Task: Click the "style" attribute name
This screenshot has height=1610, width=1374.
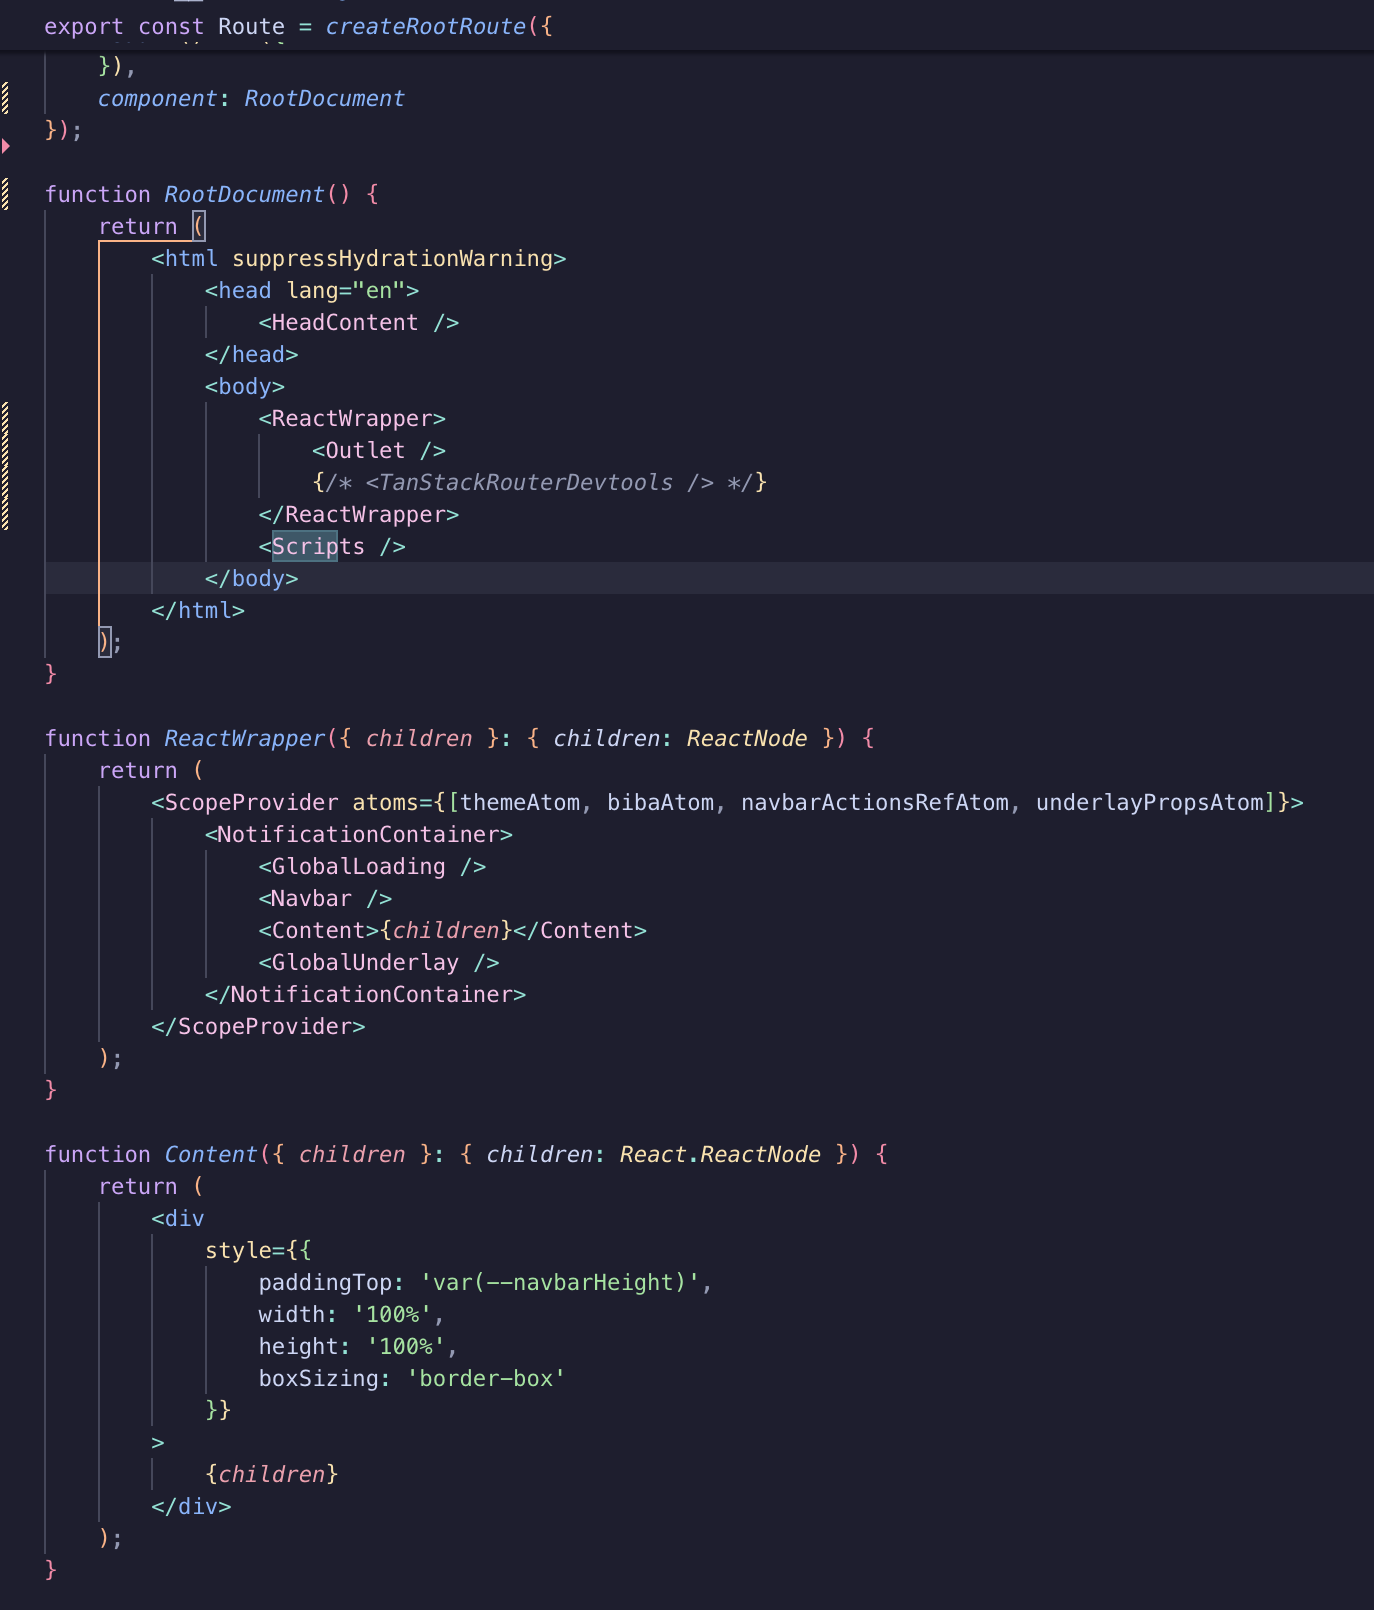Action: [238, 1251]
